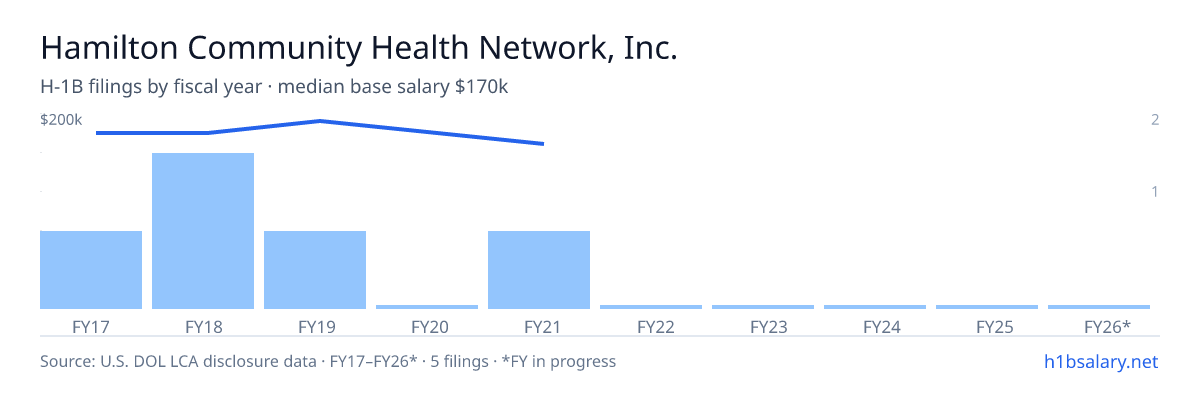The width and height of the screenshot is (1200, 400).
Task: Click the small FY24 bar
Action: coord(875,307)
